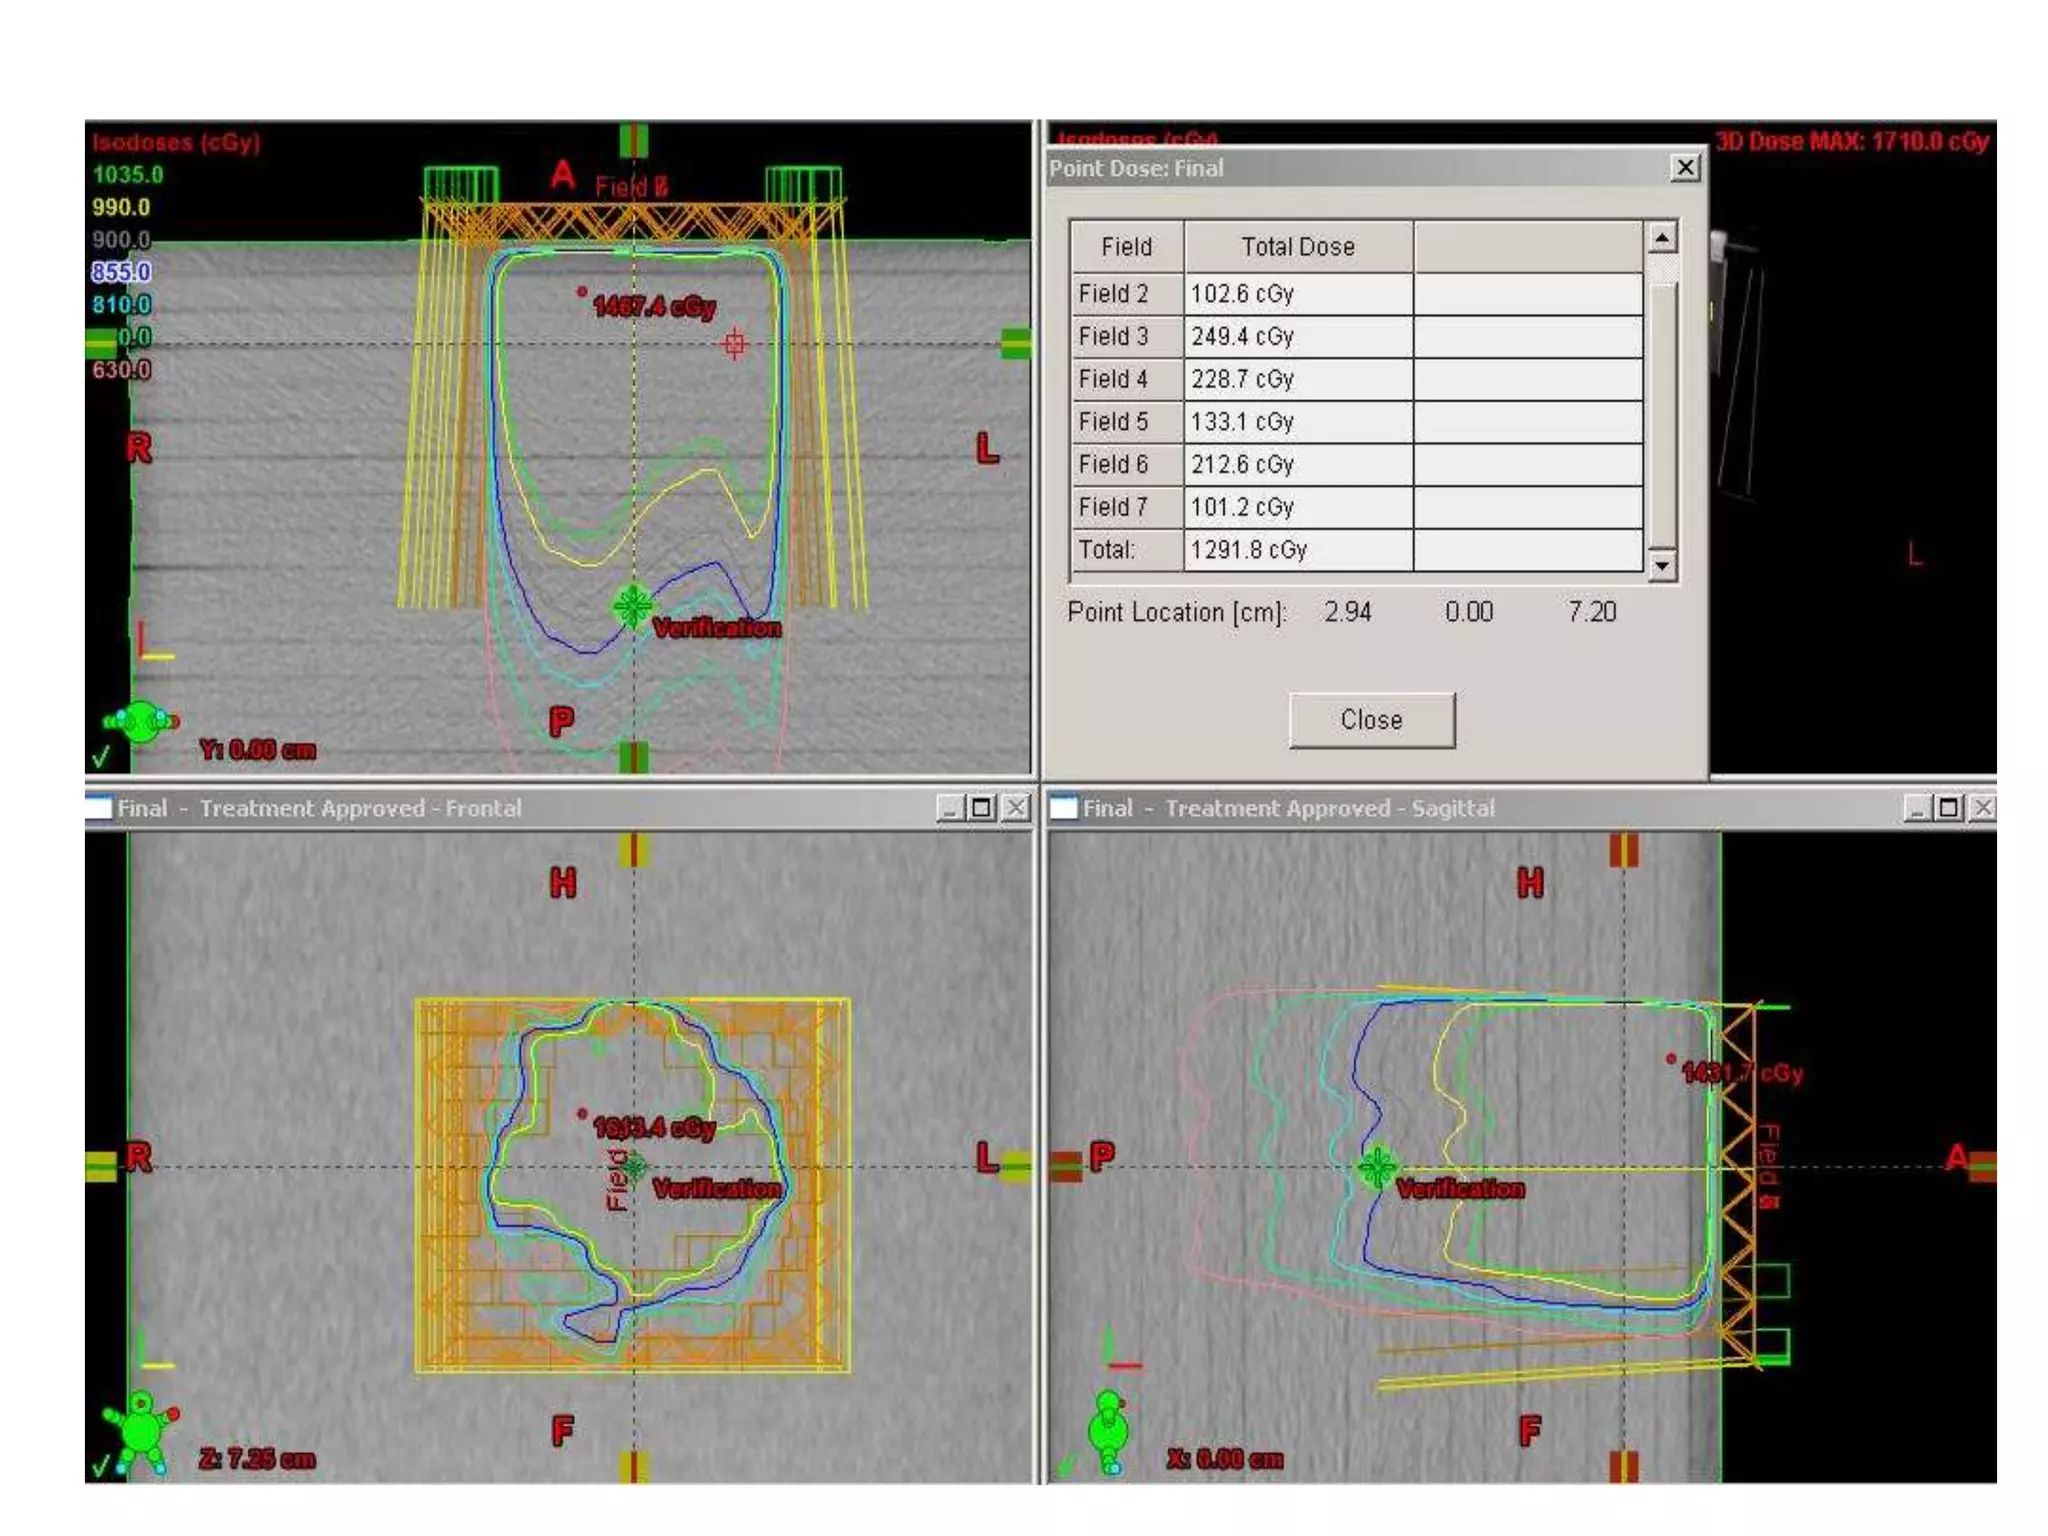2048x1536 pixels.
Task: Click the green Verification marker in transversal view
Action: tap(632, 606)
